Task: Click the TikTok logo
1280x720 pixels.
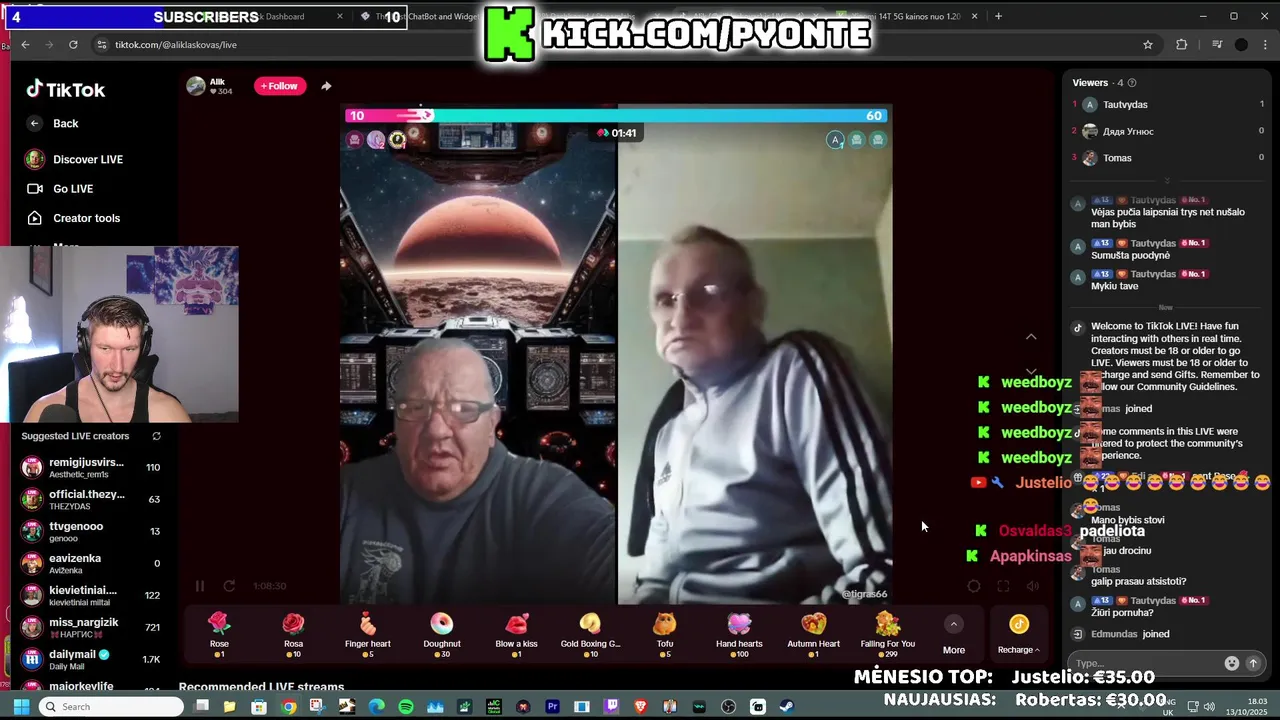Action: click(x=66, y=89)
